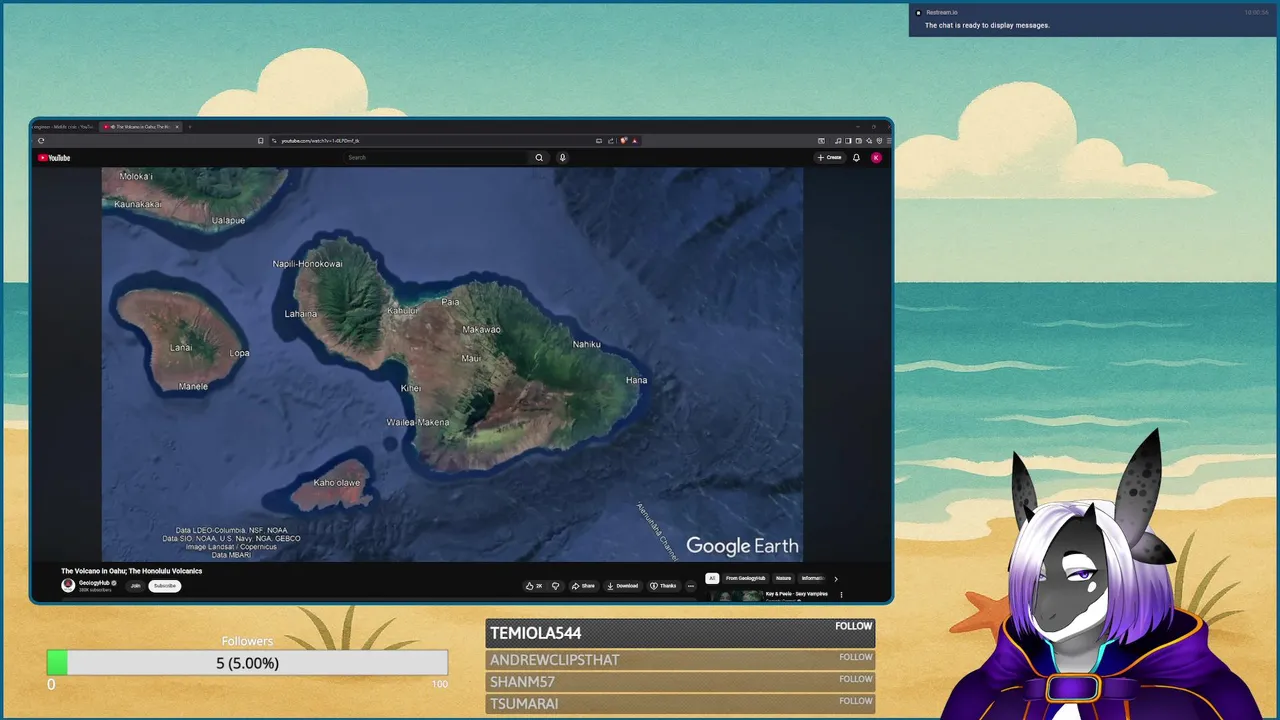Click the Leo AI sparkle icon in toolbar
The width and height of the screenshot is (1280, 720).
869,141
